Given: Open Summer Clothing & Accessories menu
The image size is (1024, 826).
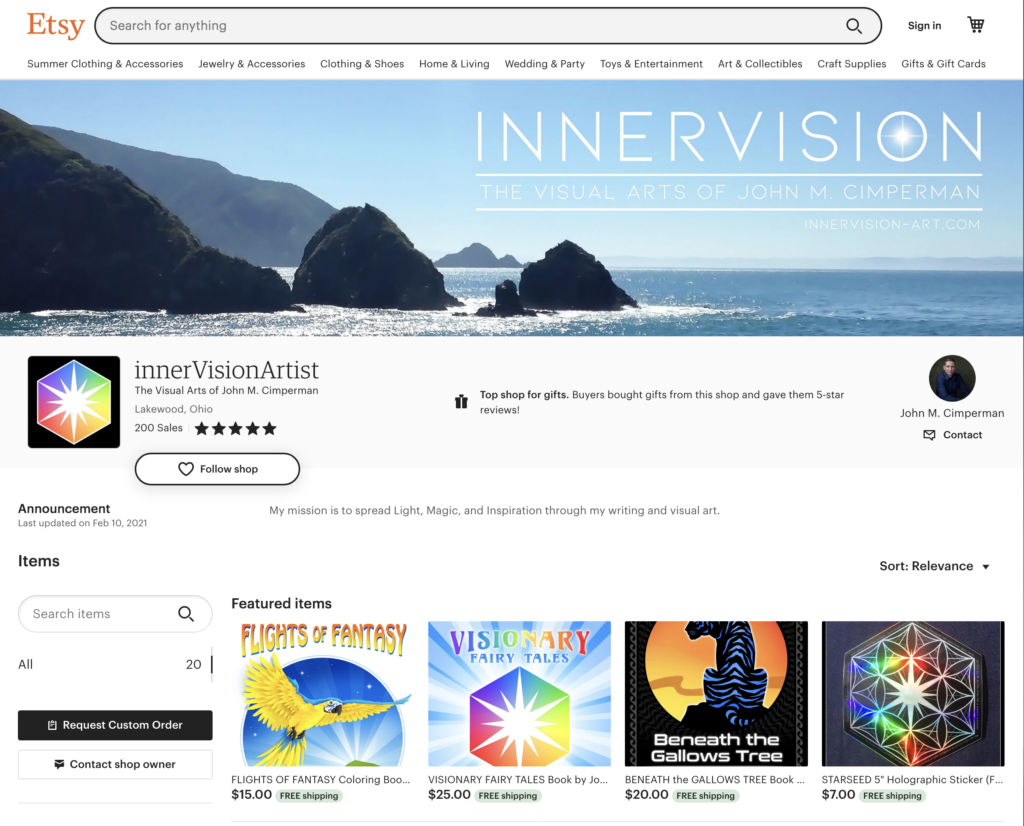Looking at the screenshot, I should [105, 64].
